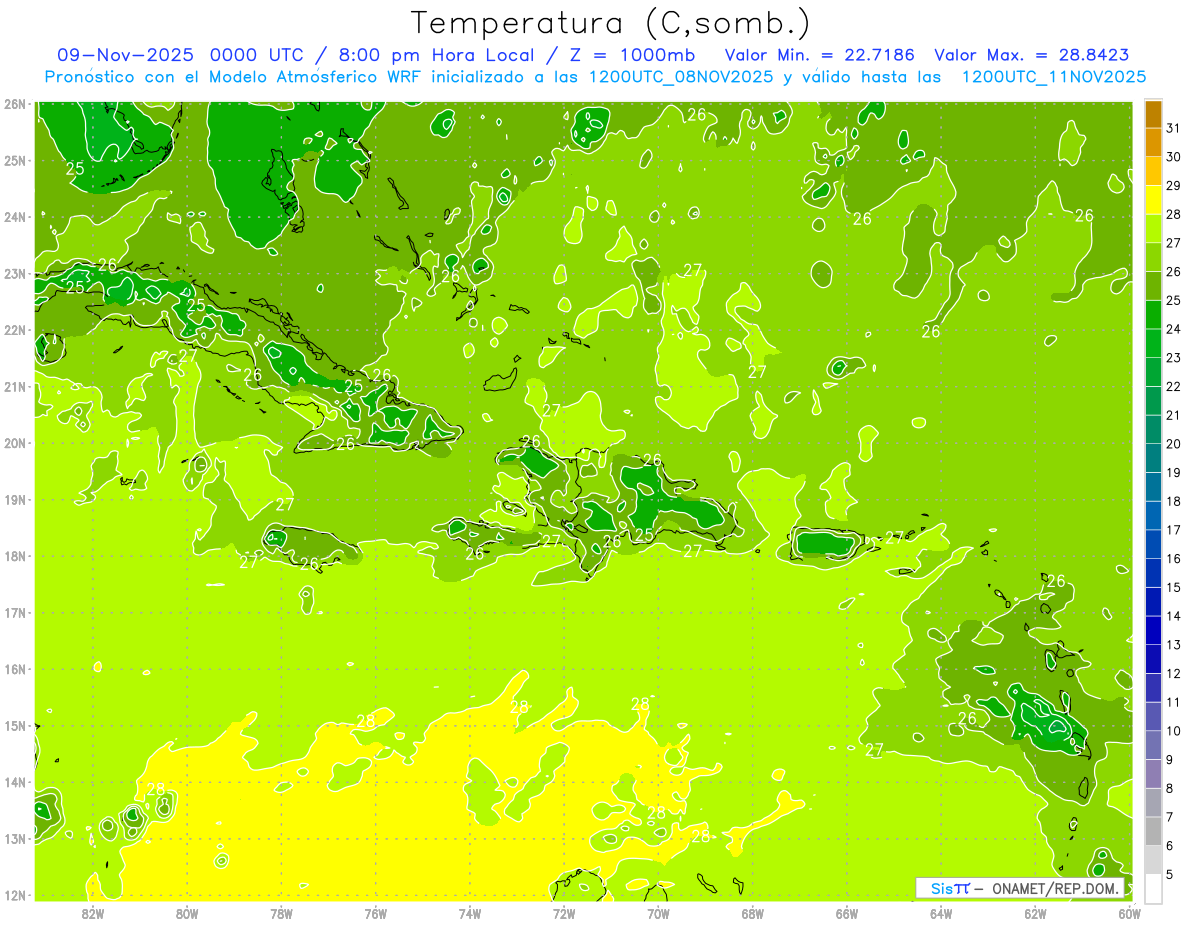This screenshot has height=927, width=1200.
Task: Click the '18N' latitude axis label
Action: pyautogui.click(x=14, y=556)
